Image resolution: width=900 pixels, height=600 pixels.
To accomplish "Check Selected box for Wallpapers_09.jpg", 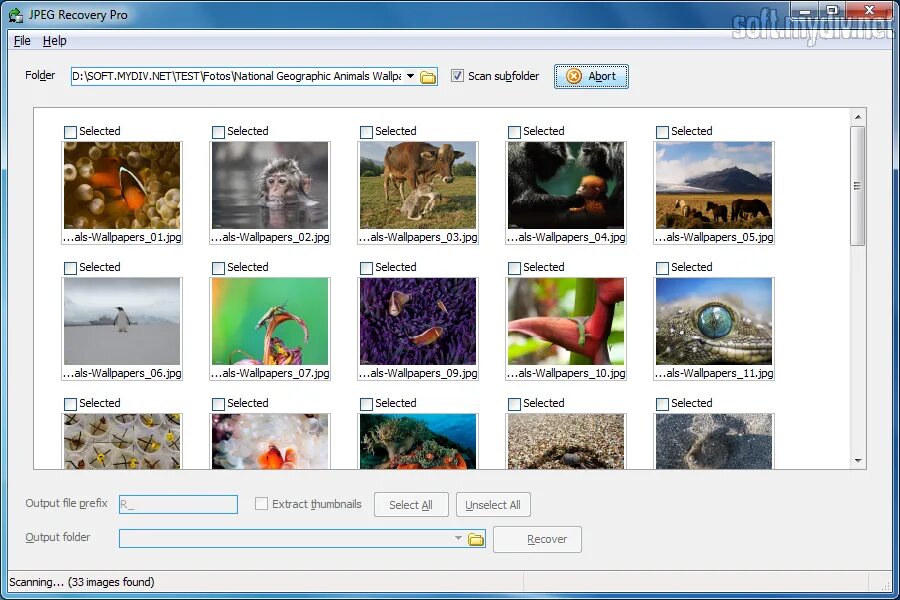I will pyautogui.click(x=366, y=268).
